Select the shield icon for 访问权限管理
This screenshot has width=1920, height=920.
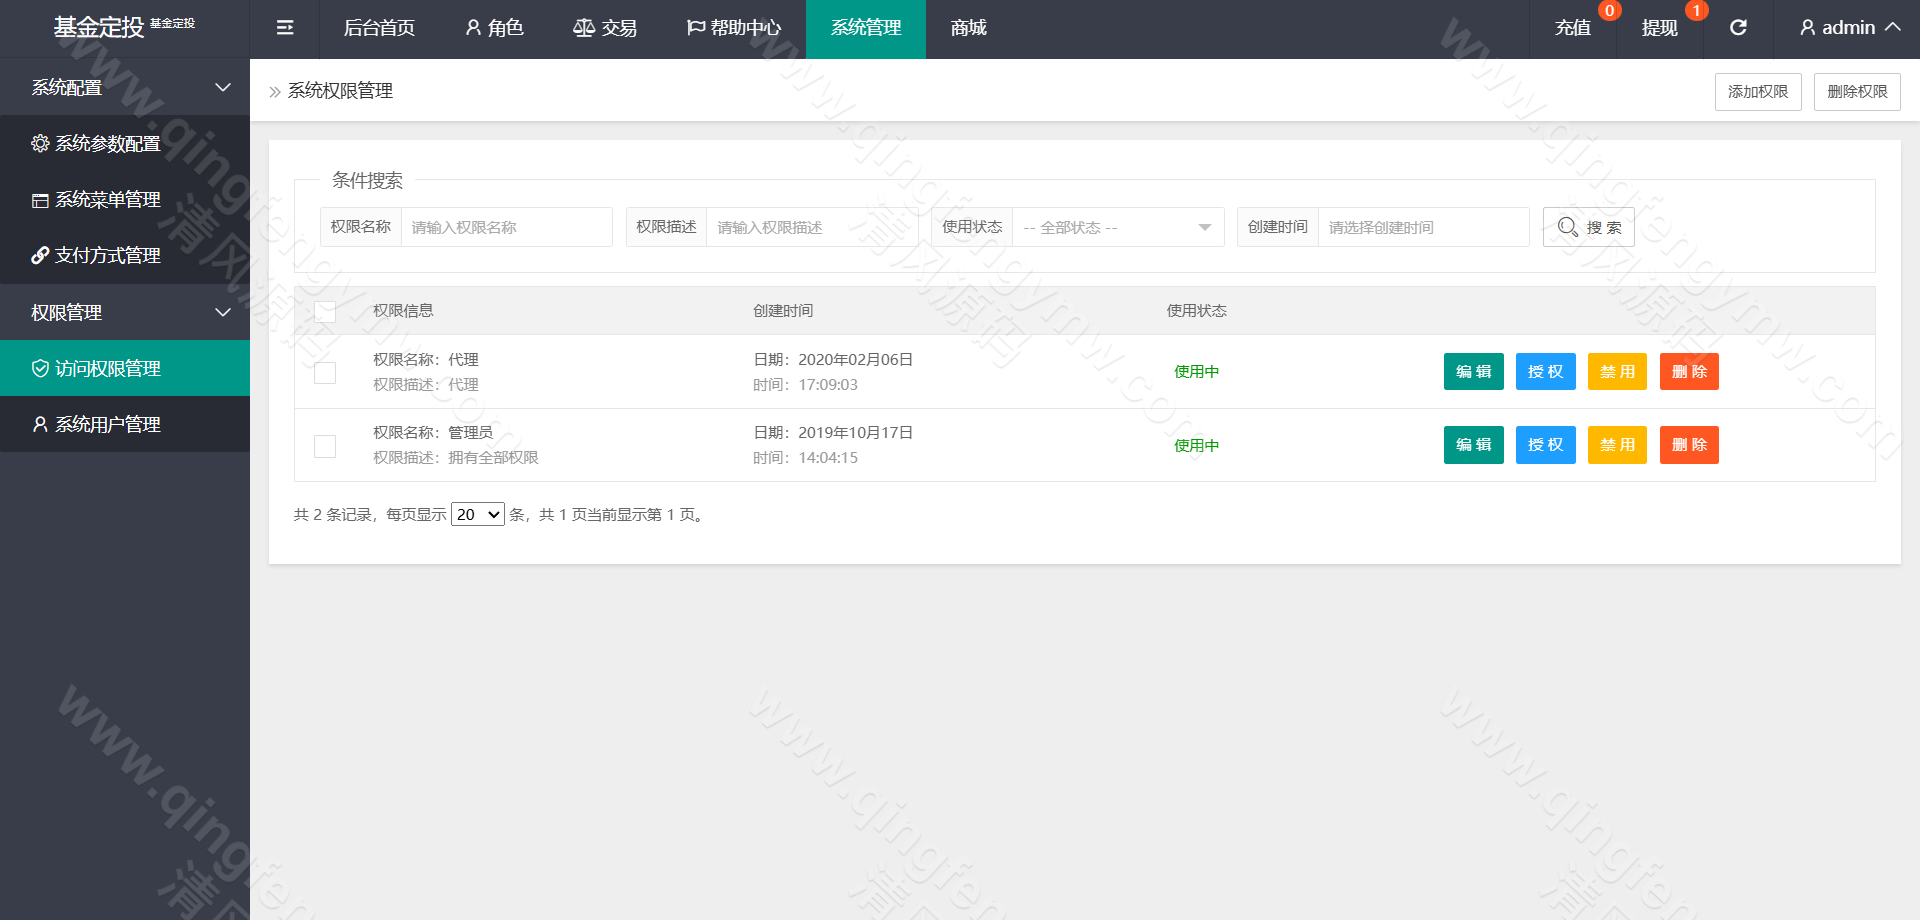pos(40,368)
